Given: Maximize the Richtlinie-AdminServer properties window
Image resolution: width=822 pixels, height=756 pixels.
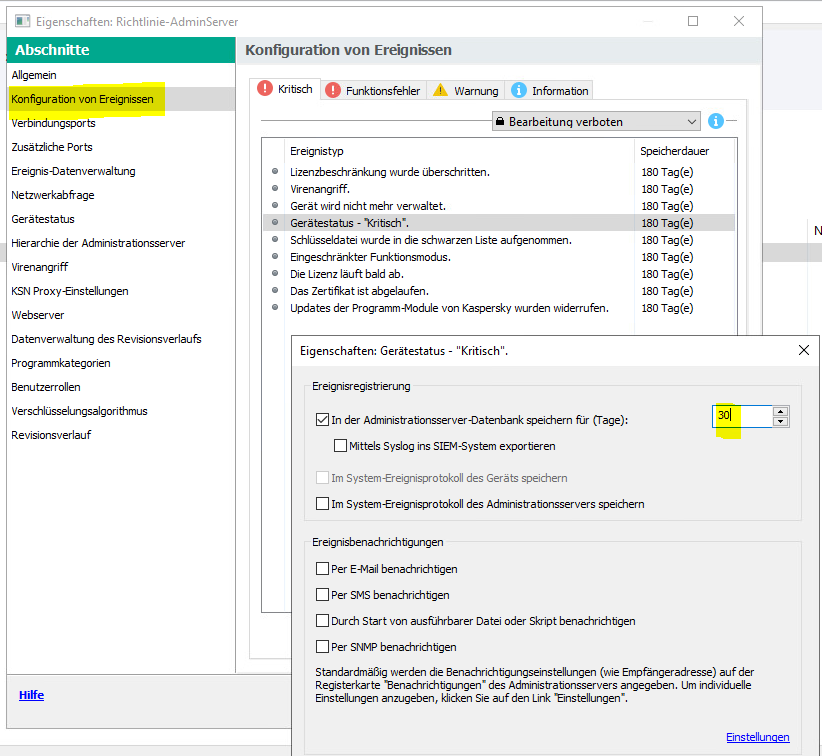Looking at the screenshot, I should [693, 21].
